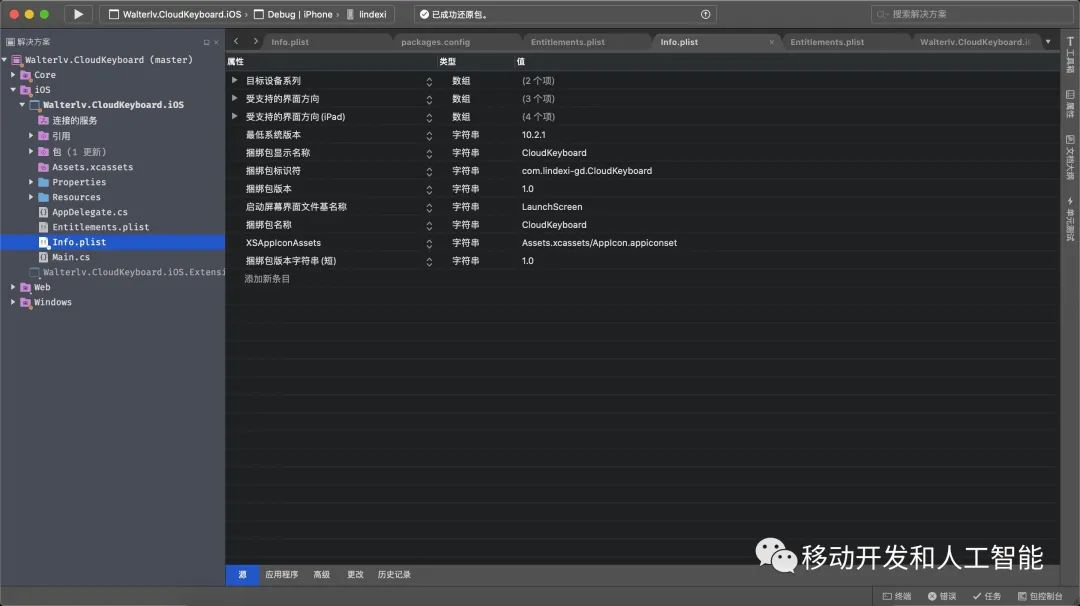Viewport: 1080px width, 606px height.
Task: Click the Assets.xcassets folder icon
Action: (43, 167)
